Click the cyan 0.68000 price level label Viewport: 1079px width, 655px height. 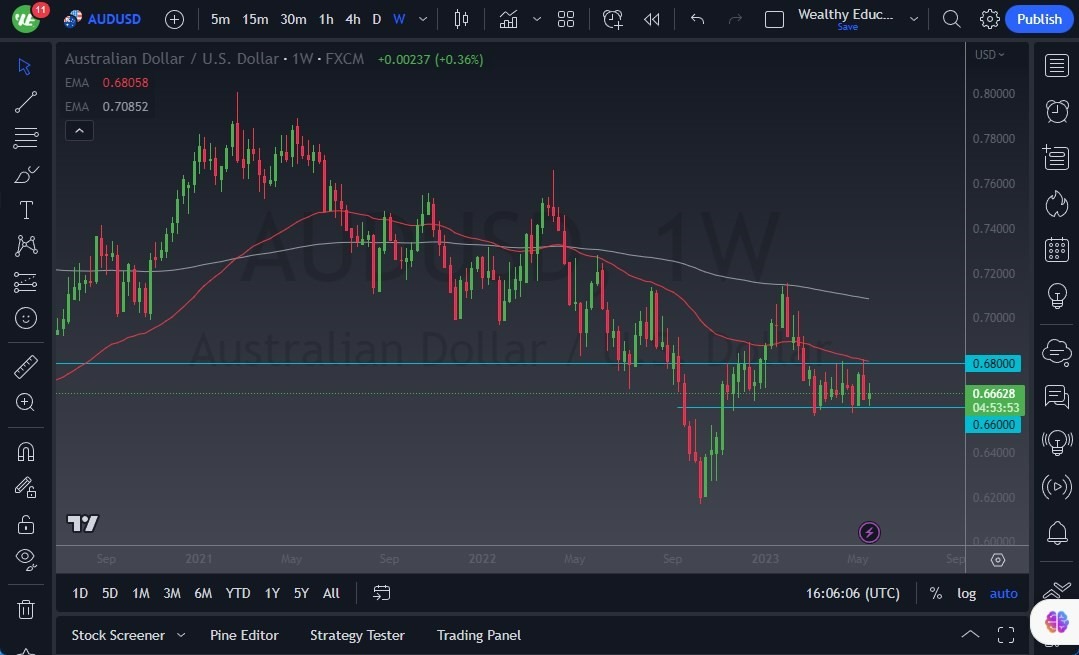(x=993, y=363)
